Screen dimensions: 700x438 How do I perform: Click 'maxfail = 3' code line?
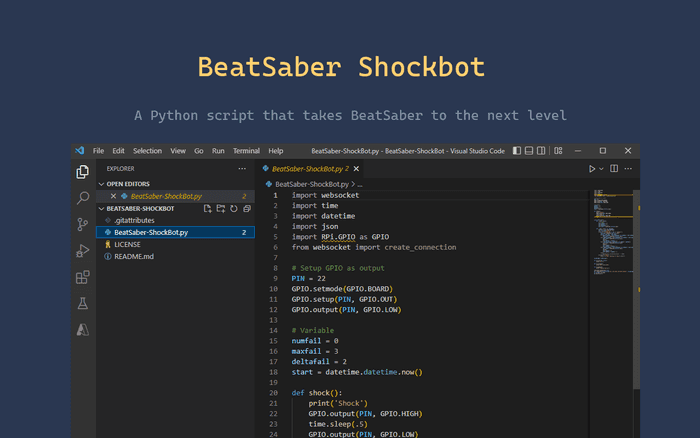[315, 351]
